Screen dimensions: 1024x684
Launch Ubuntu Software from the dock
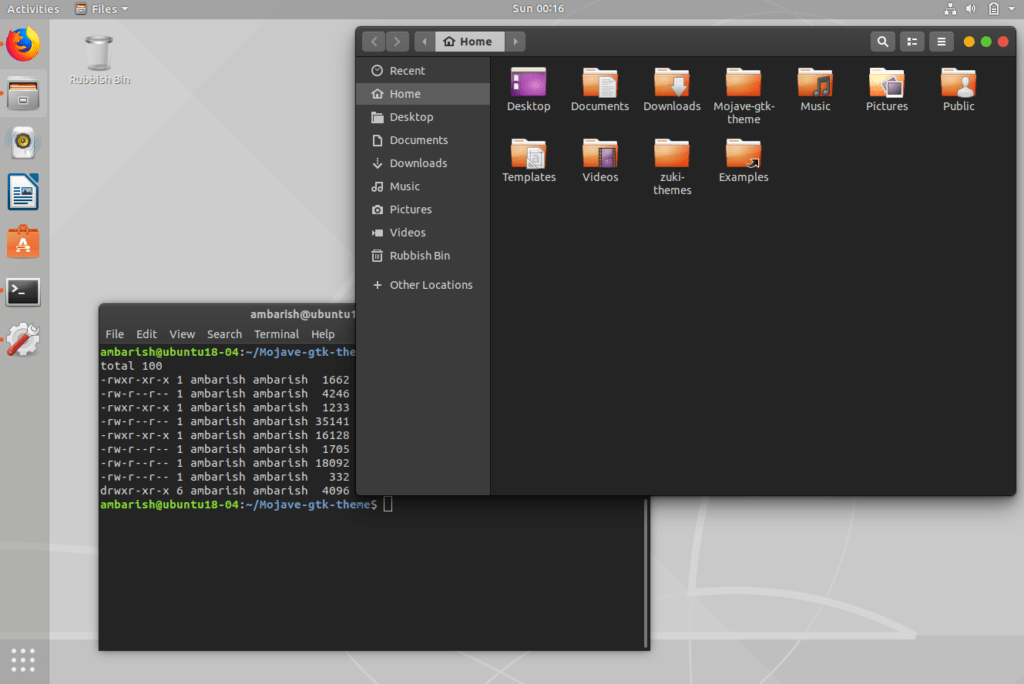tap(22, 239)
